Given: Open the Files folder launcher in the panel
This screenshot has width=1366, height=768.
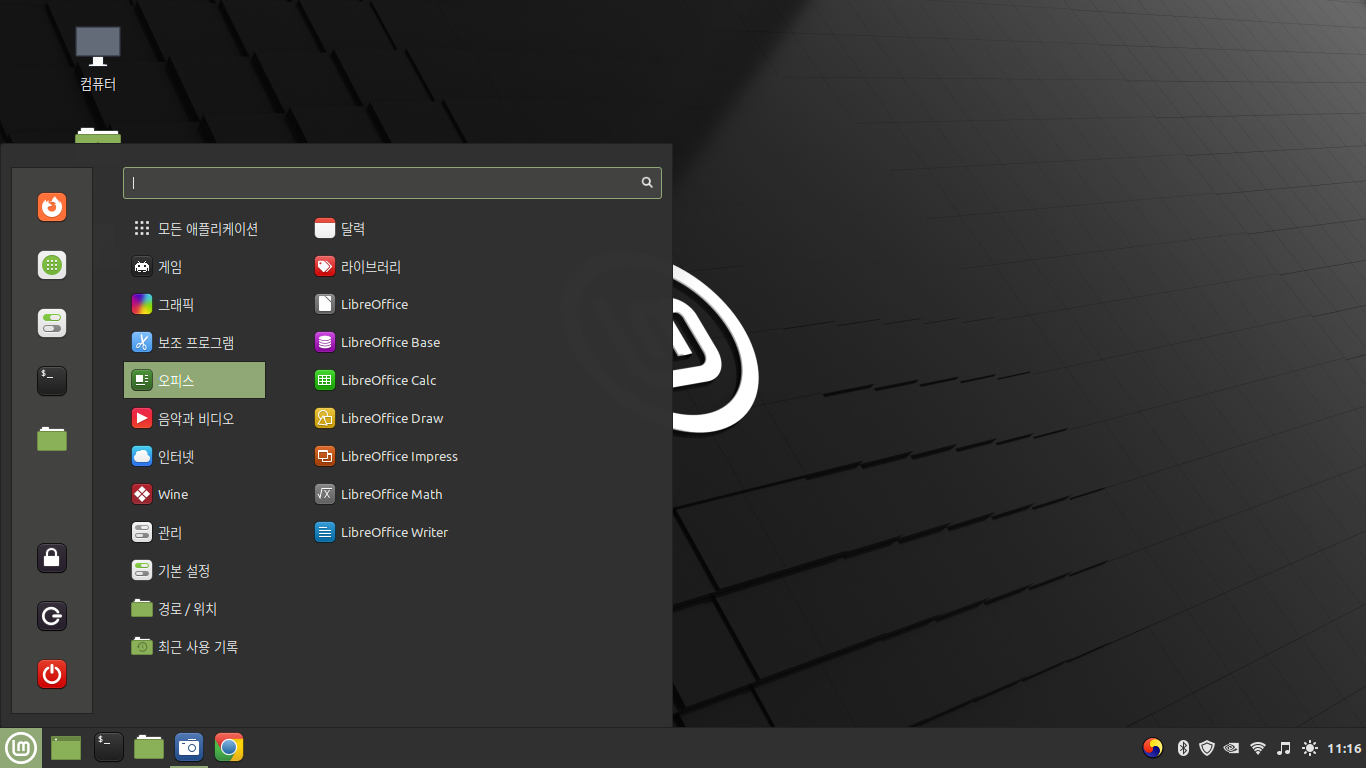Looking at the screenshot, I should [x=149, y=747].
